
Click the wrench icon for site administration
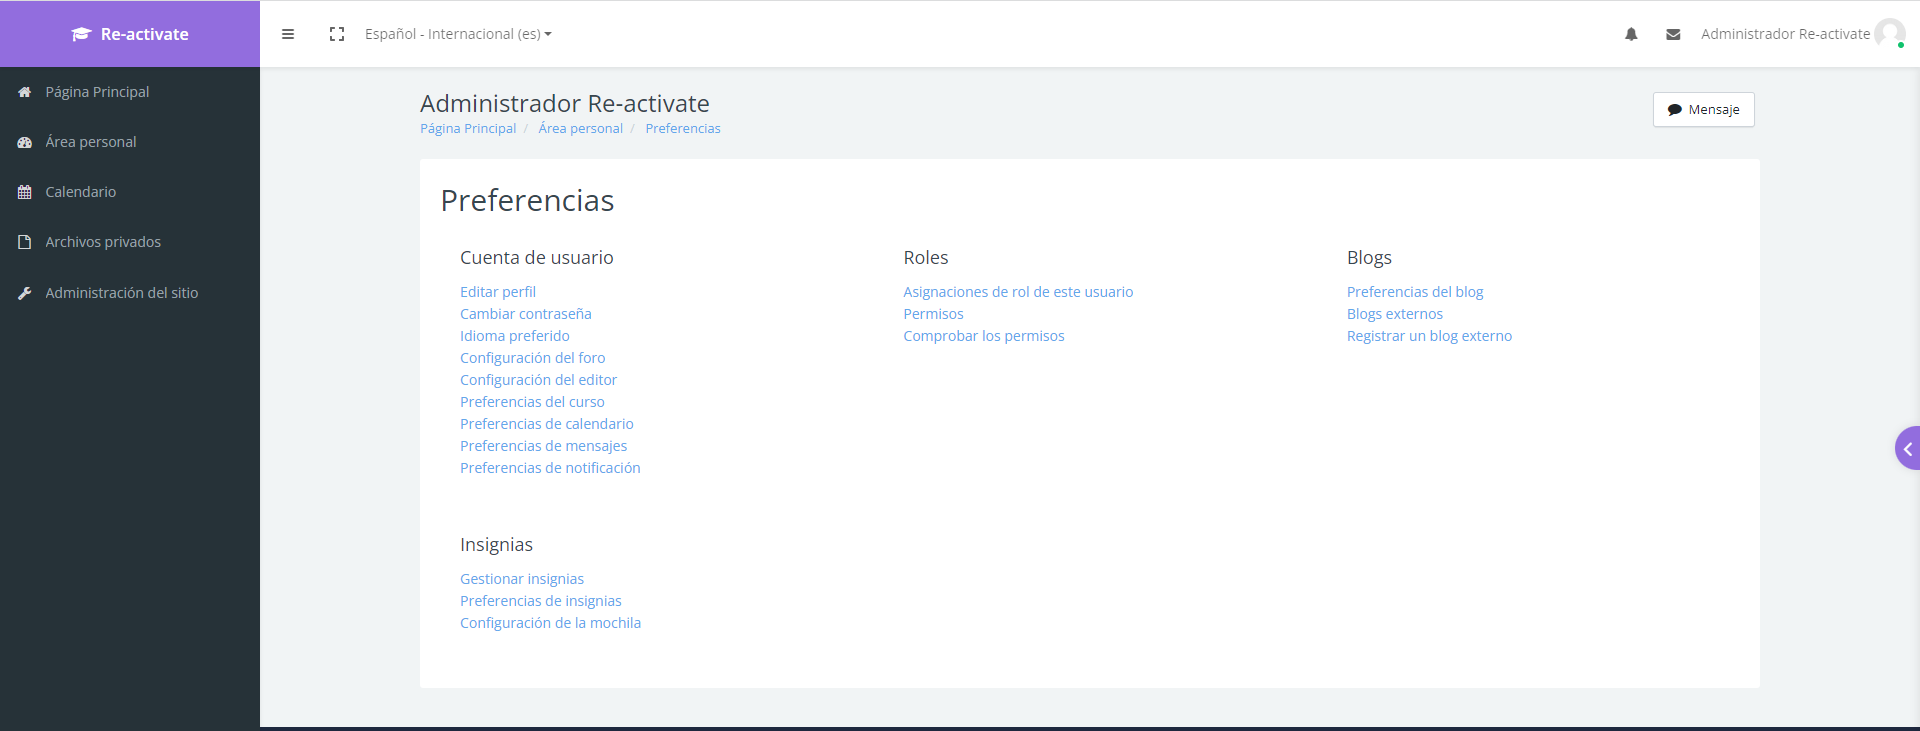(x=25, y=293)
